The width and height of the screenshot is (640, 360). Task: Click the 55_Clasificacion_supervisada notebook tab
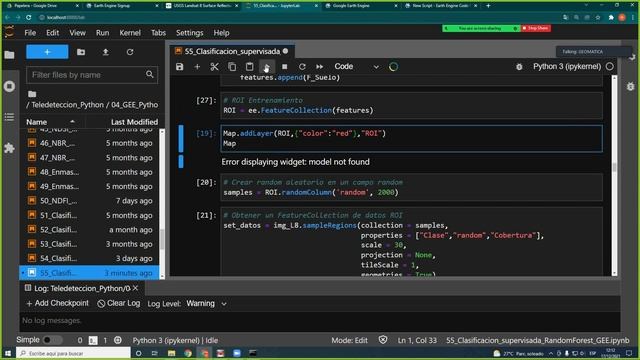pyautogui.click(x=231, y=51)
